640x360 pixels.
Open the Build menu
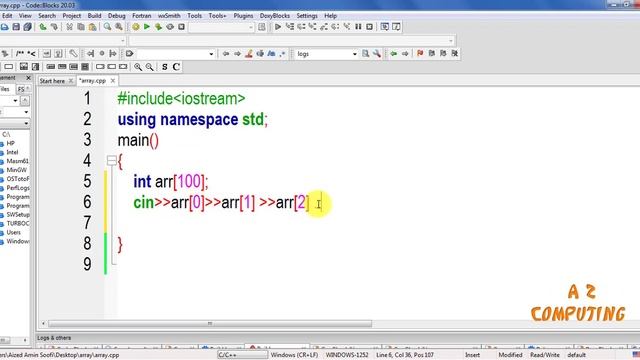pos(94,16)
